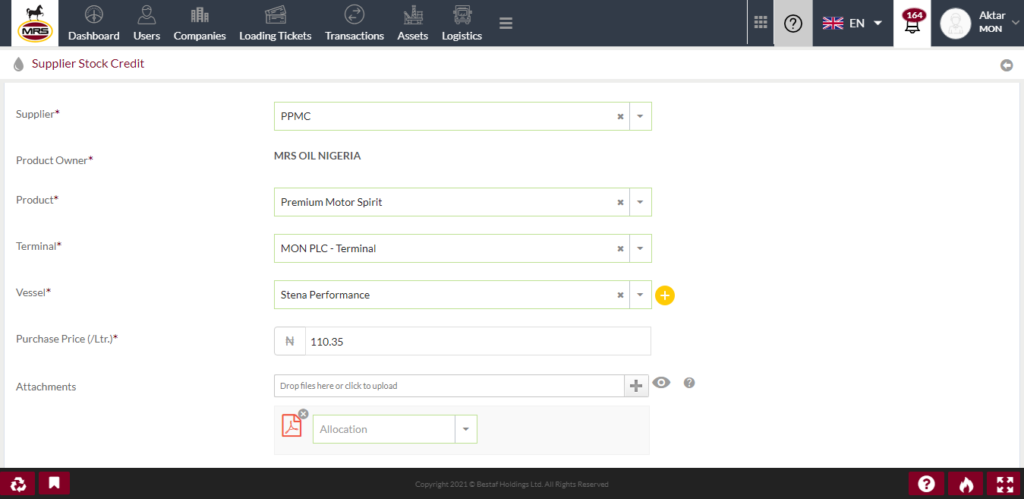Open the Logistics menu
The height and width of the screenshot is (499, 1024).
462,24
